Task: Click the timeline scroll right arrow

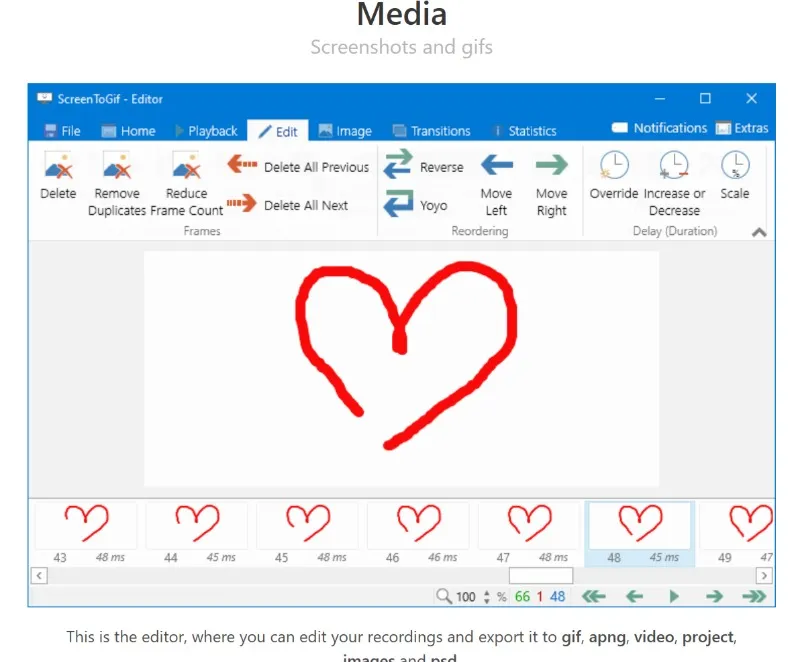Action: (764, 576)
